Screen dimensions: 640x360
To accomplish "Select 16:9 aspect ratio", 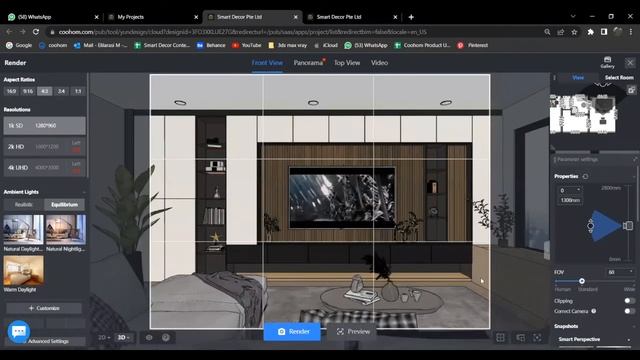I will tap(11, 91).
